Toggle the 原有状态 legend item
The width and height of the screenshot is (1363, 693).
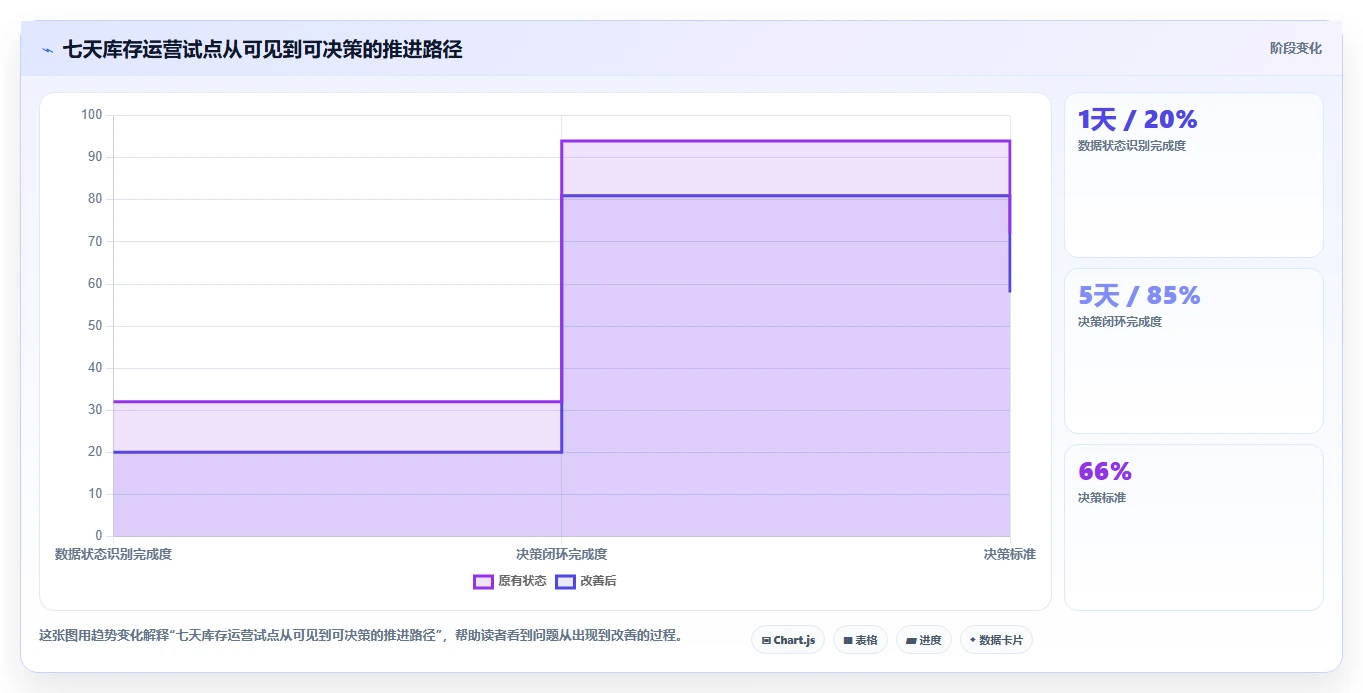(510, 581)
